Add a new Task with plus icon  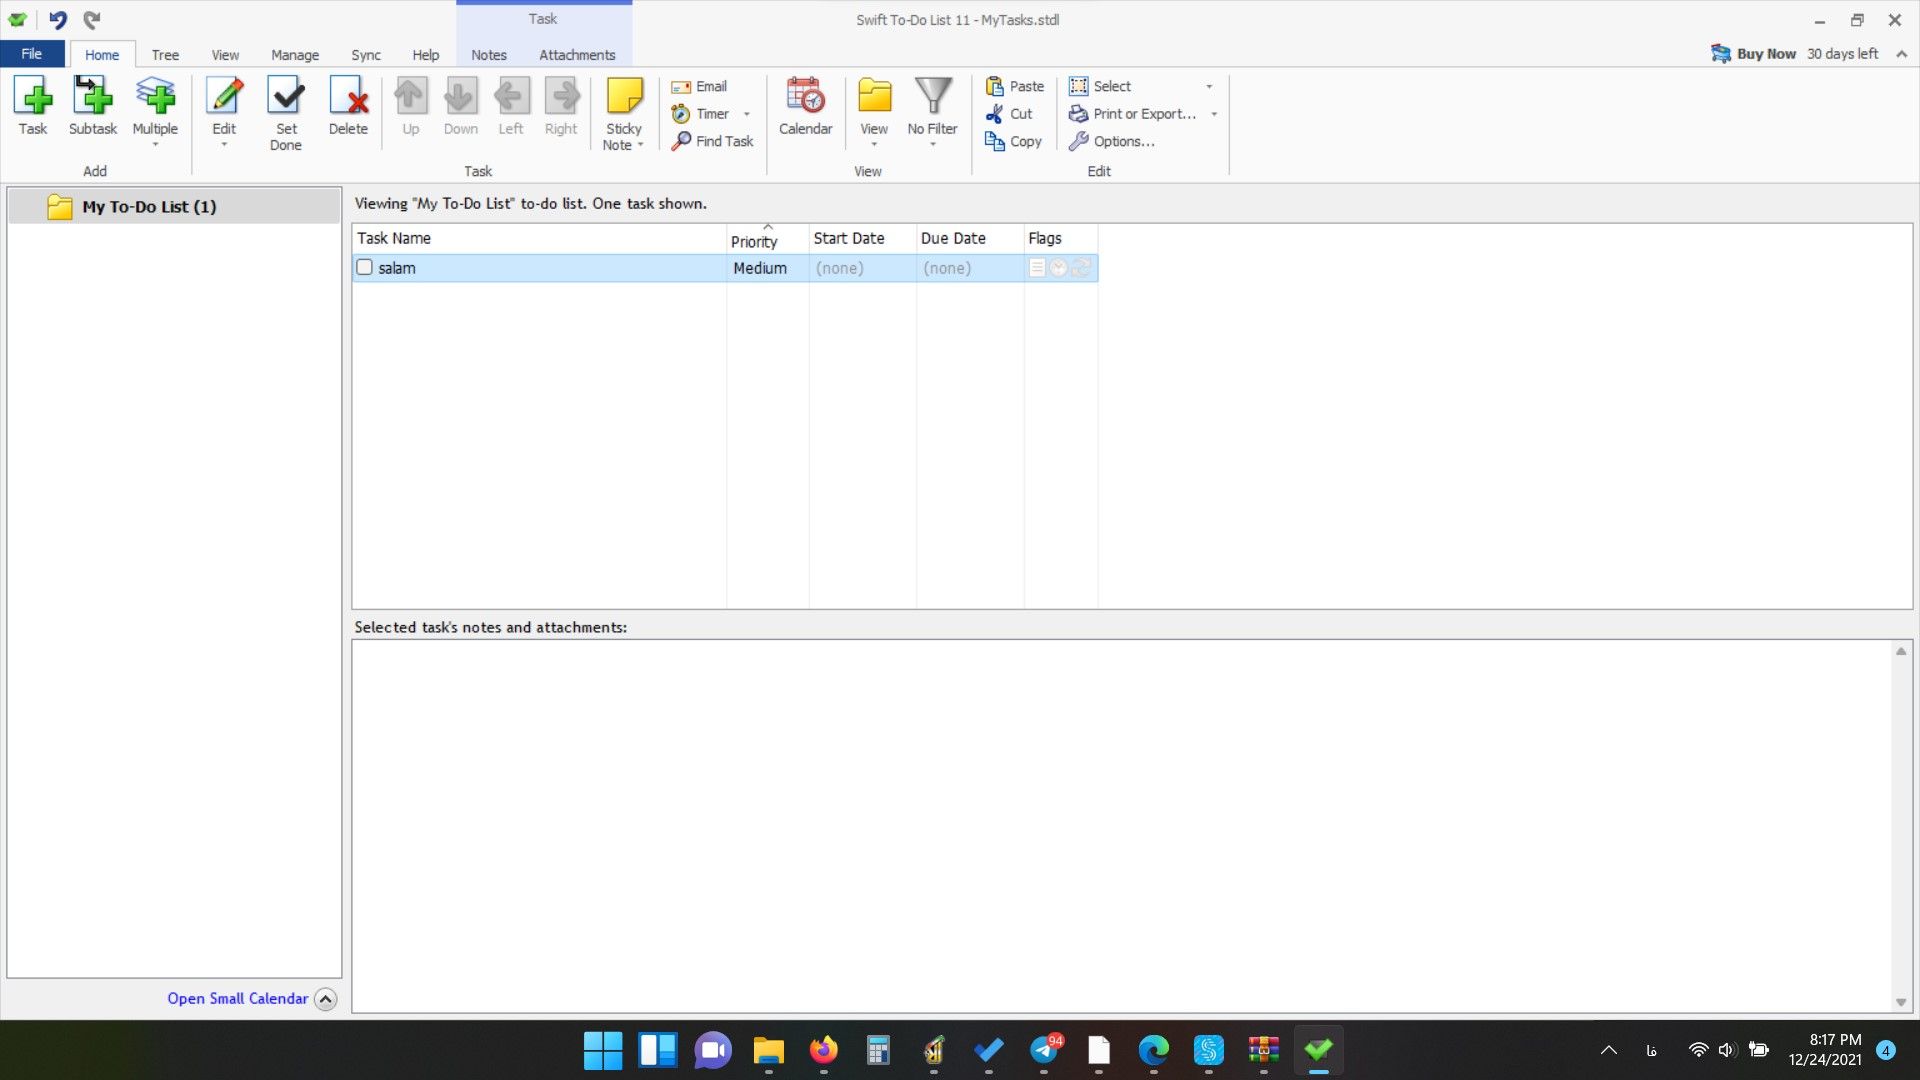tap(33, 106)
